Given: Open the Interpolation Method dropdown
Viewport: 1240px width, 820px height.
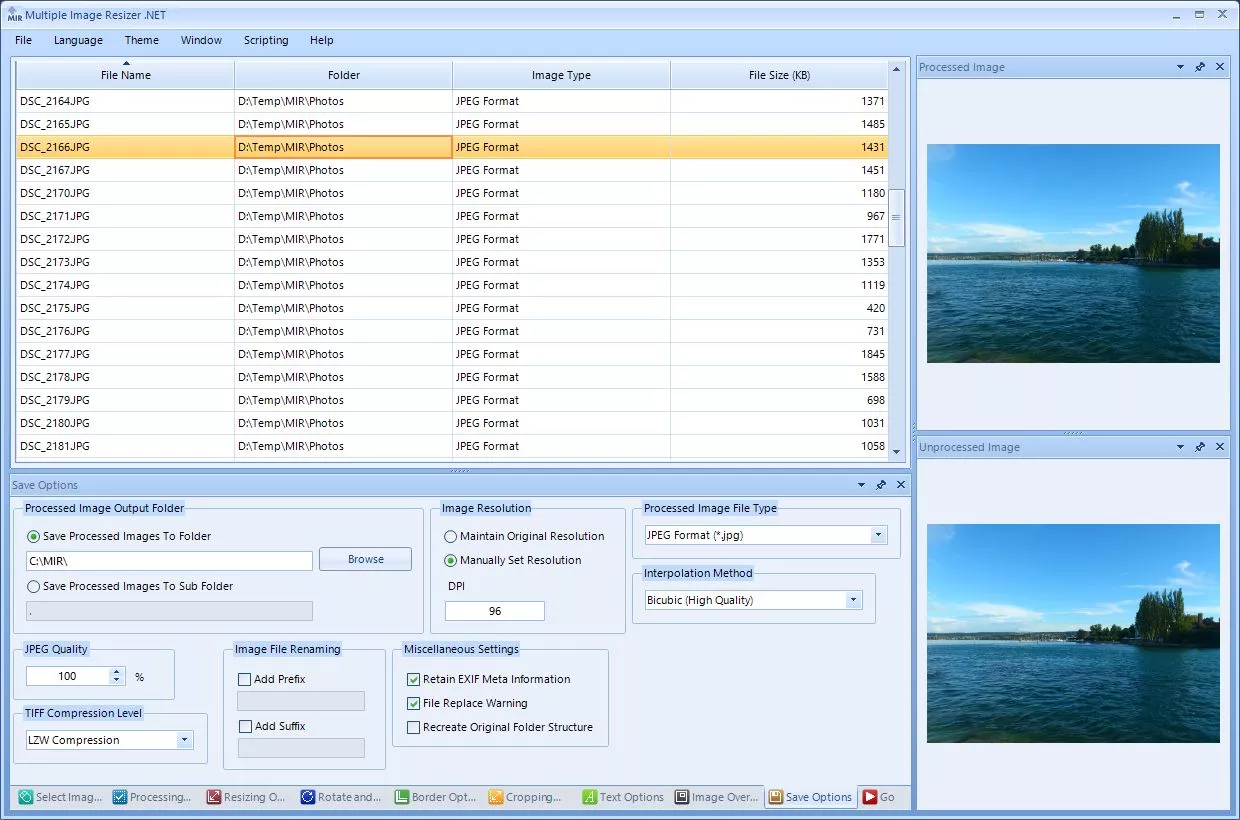Looking at the screenshot, I should click(x=854, y=599).
